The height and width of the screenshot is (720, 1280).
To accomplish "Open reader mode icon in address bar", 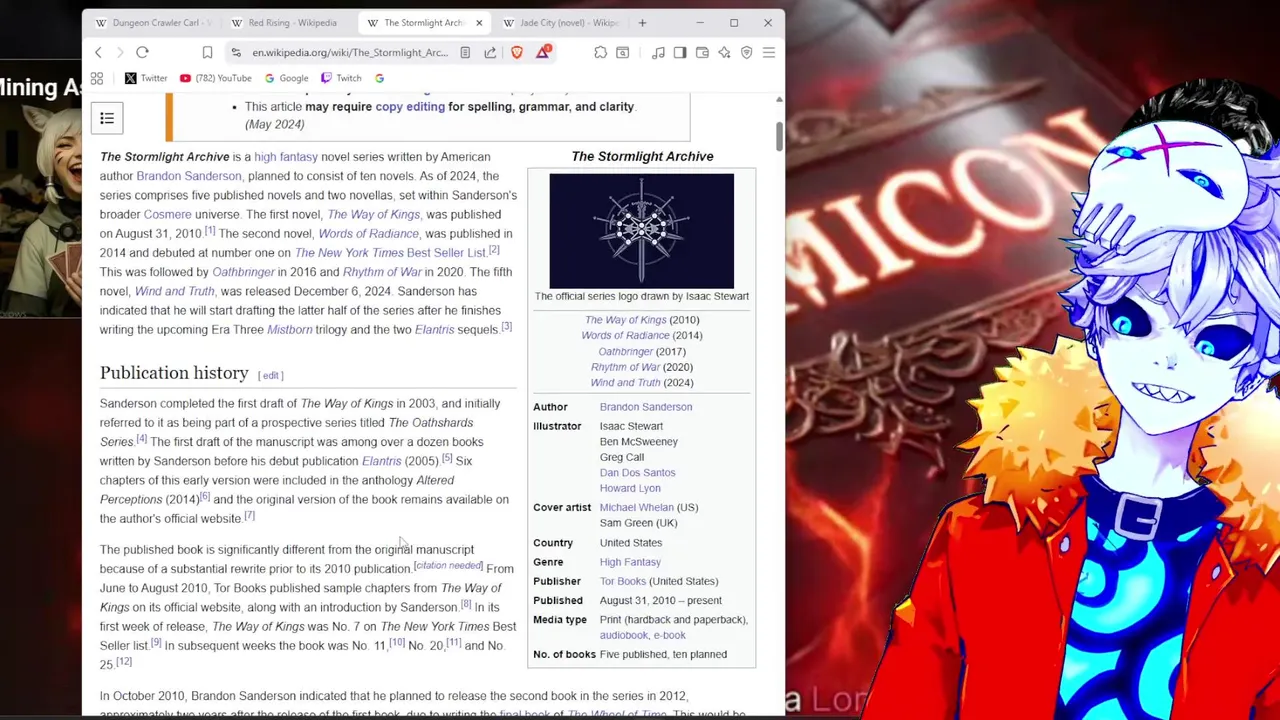I will click(x=465, y=52).
